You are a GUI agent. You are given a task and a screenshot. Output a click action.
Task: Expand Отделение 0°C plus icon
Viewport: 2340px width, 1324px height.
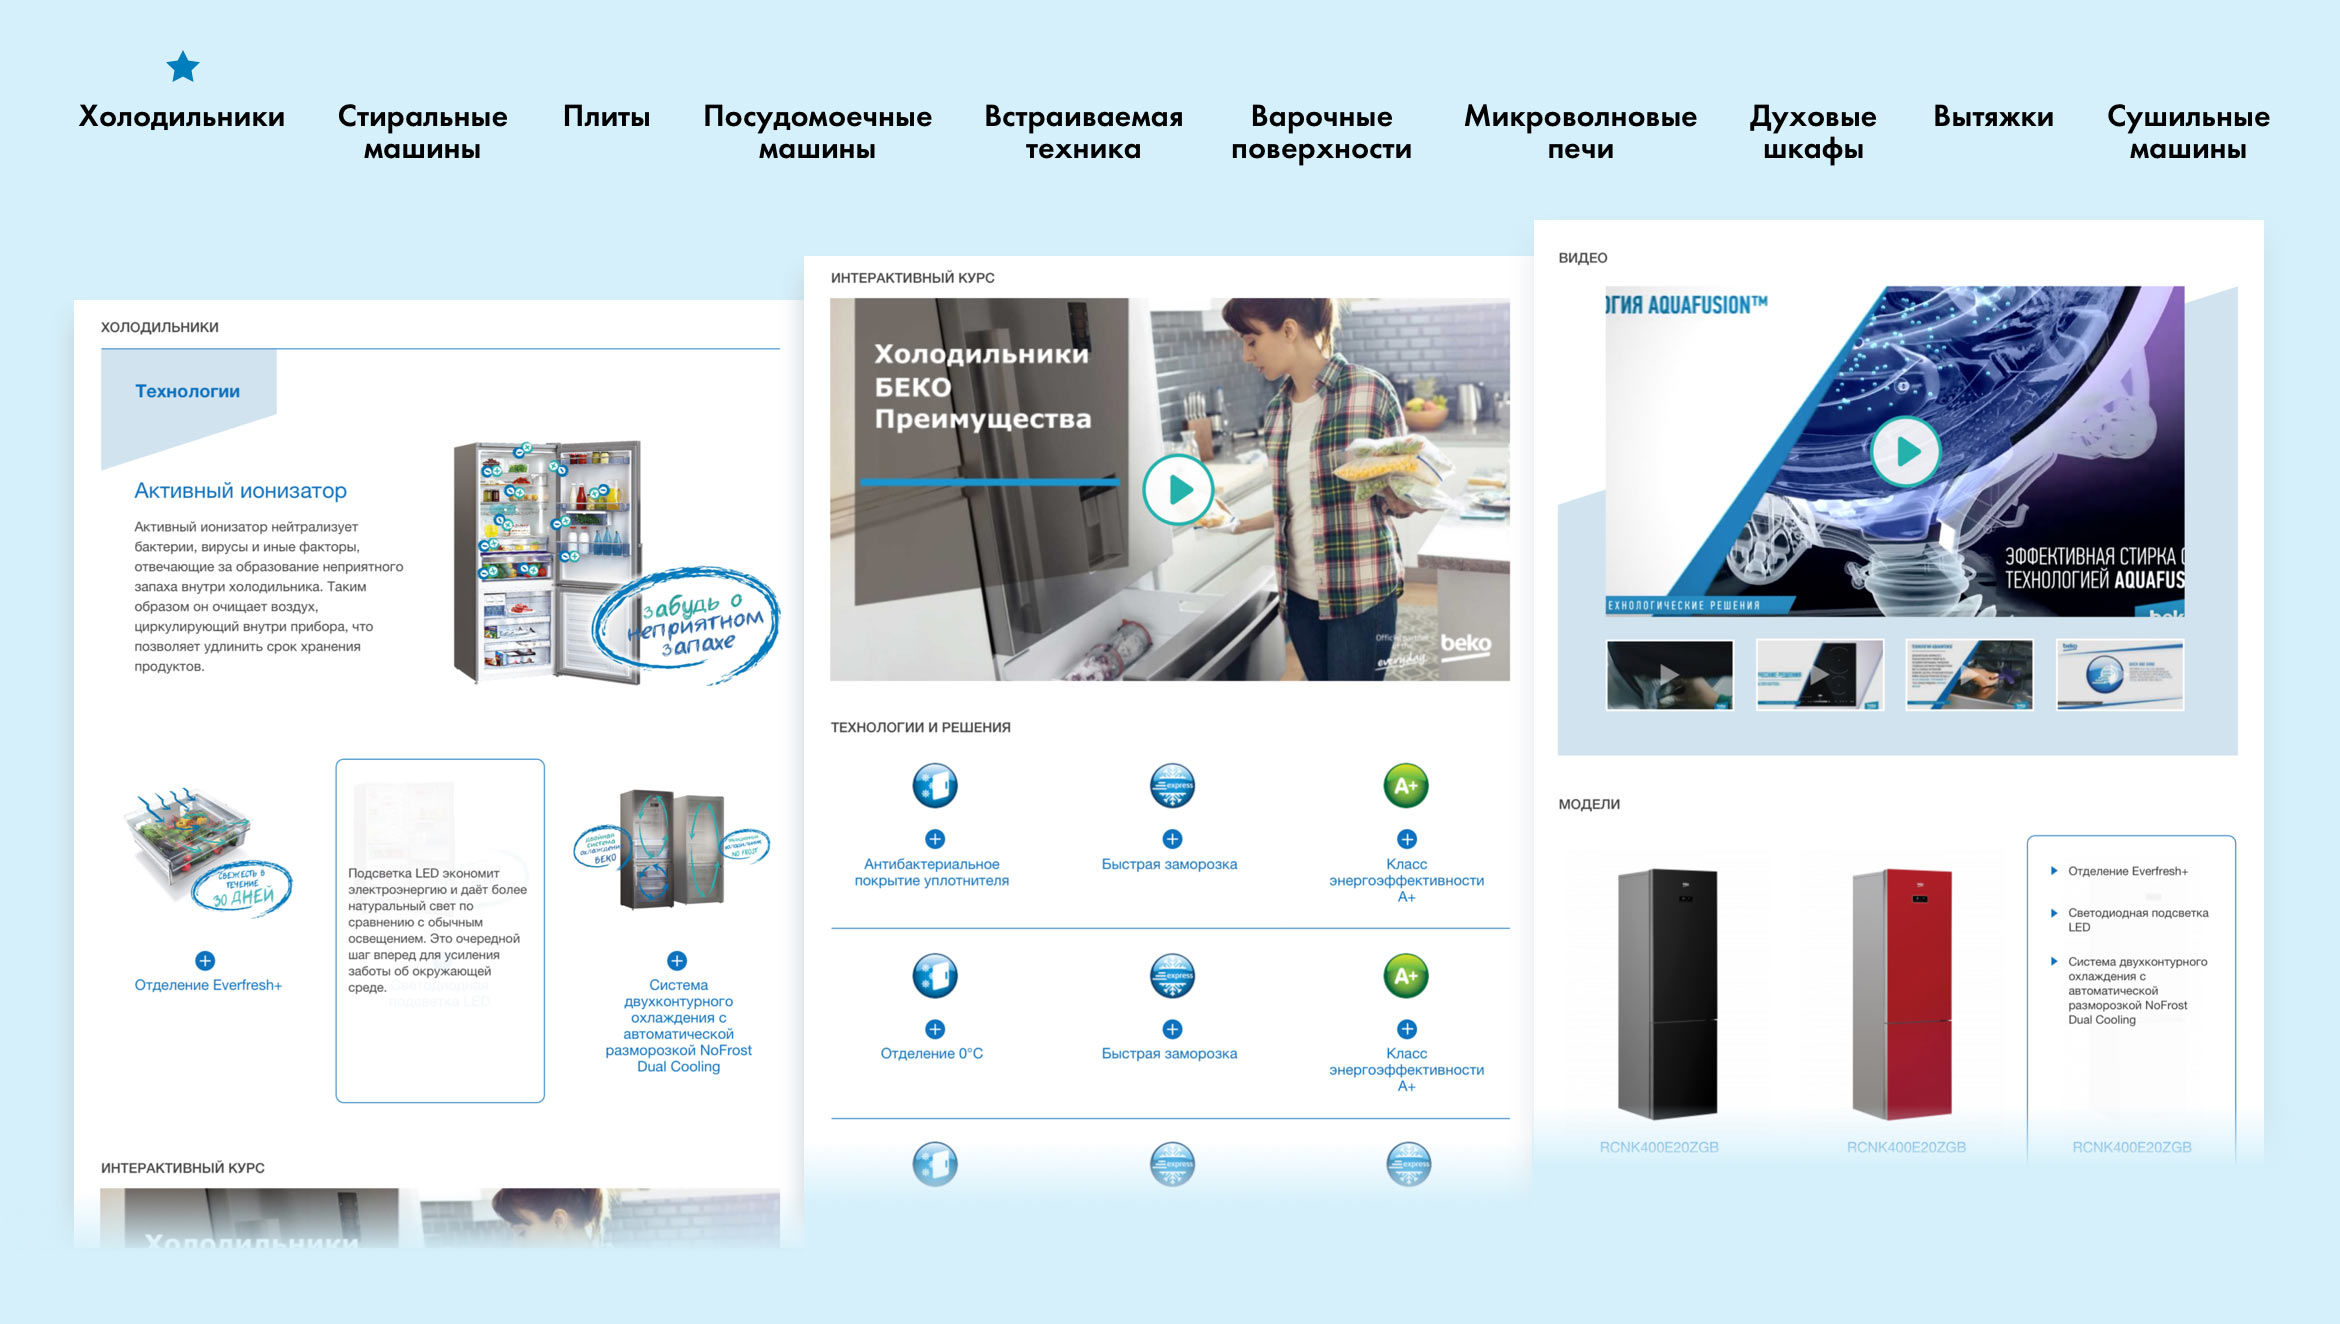click(x=935, y=1029)
